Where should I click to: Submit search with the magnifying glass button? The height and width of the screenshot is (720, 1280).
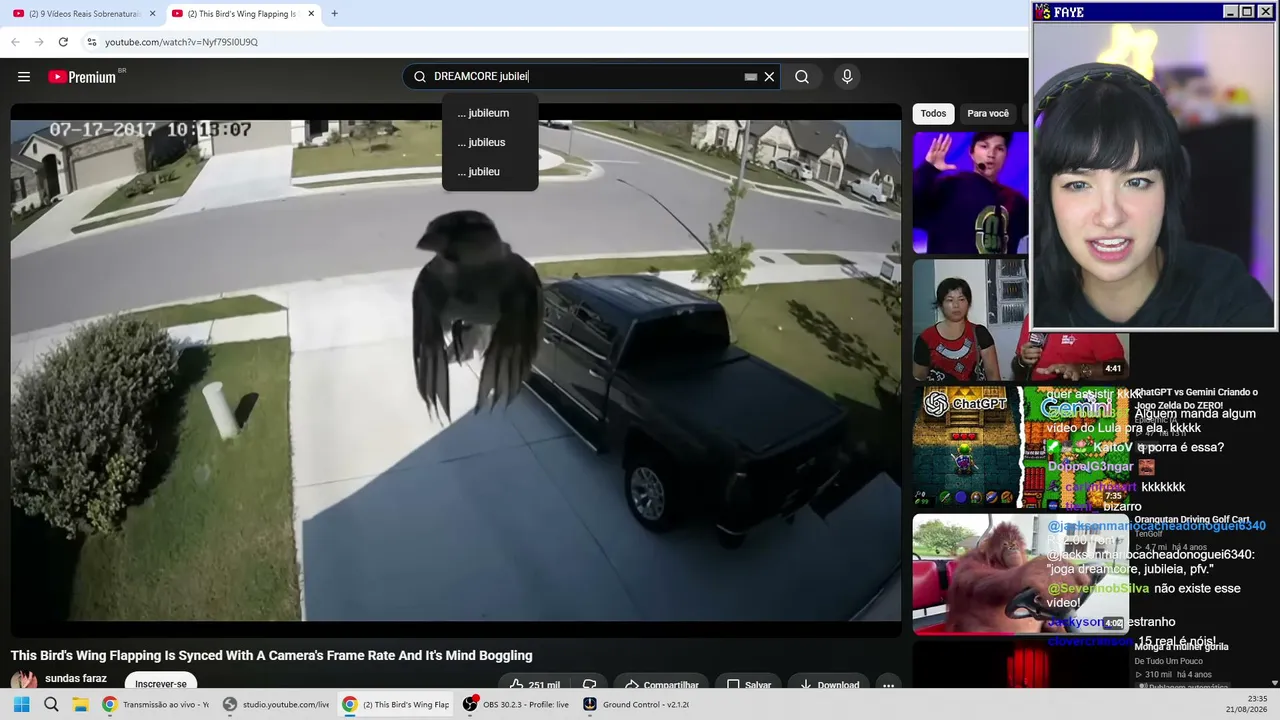point(802,77)
